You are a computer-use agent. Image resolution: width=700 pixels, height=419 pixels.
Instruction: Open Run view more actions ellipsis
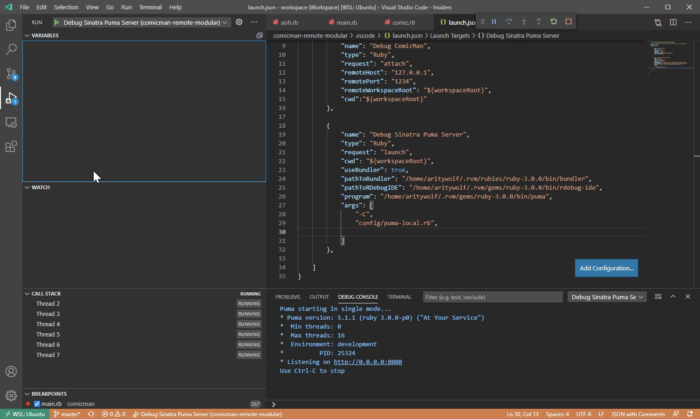click(x=254, y=22)
